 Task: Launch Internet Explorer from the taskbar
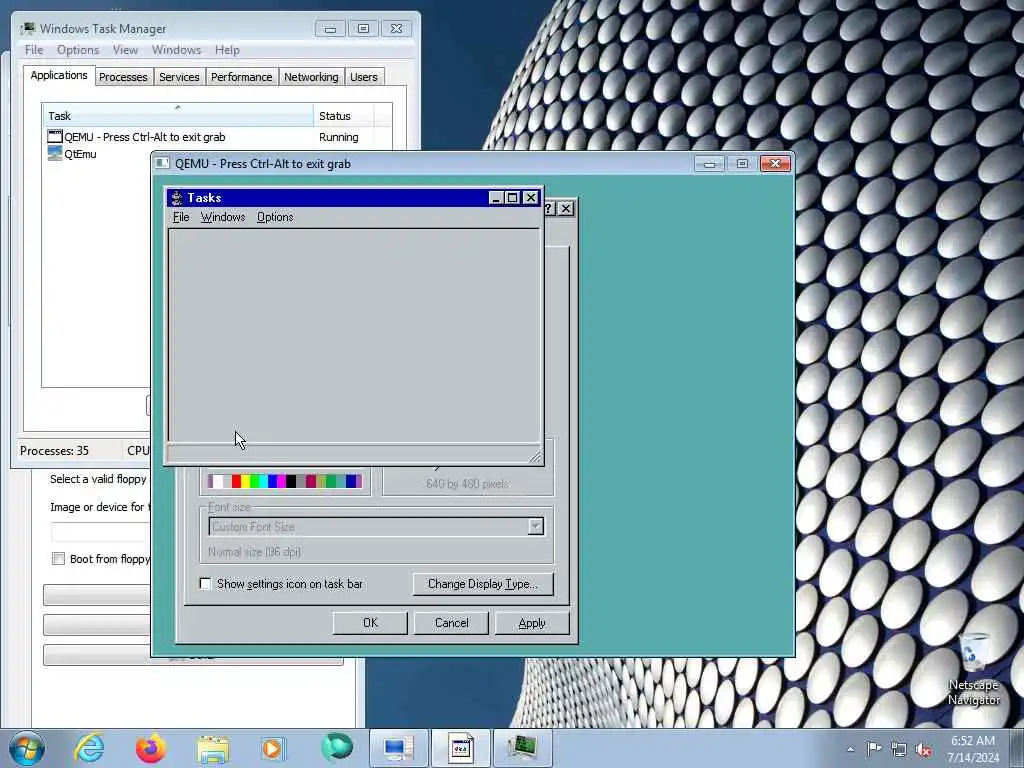click(89, 748)
